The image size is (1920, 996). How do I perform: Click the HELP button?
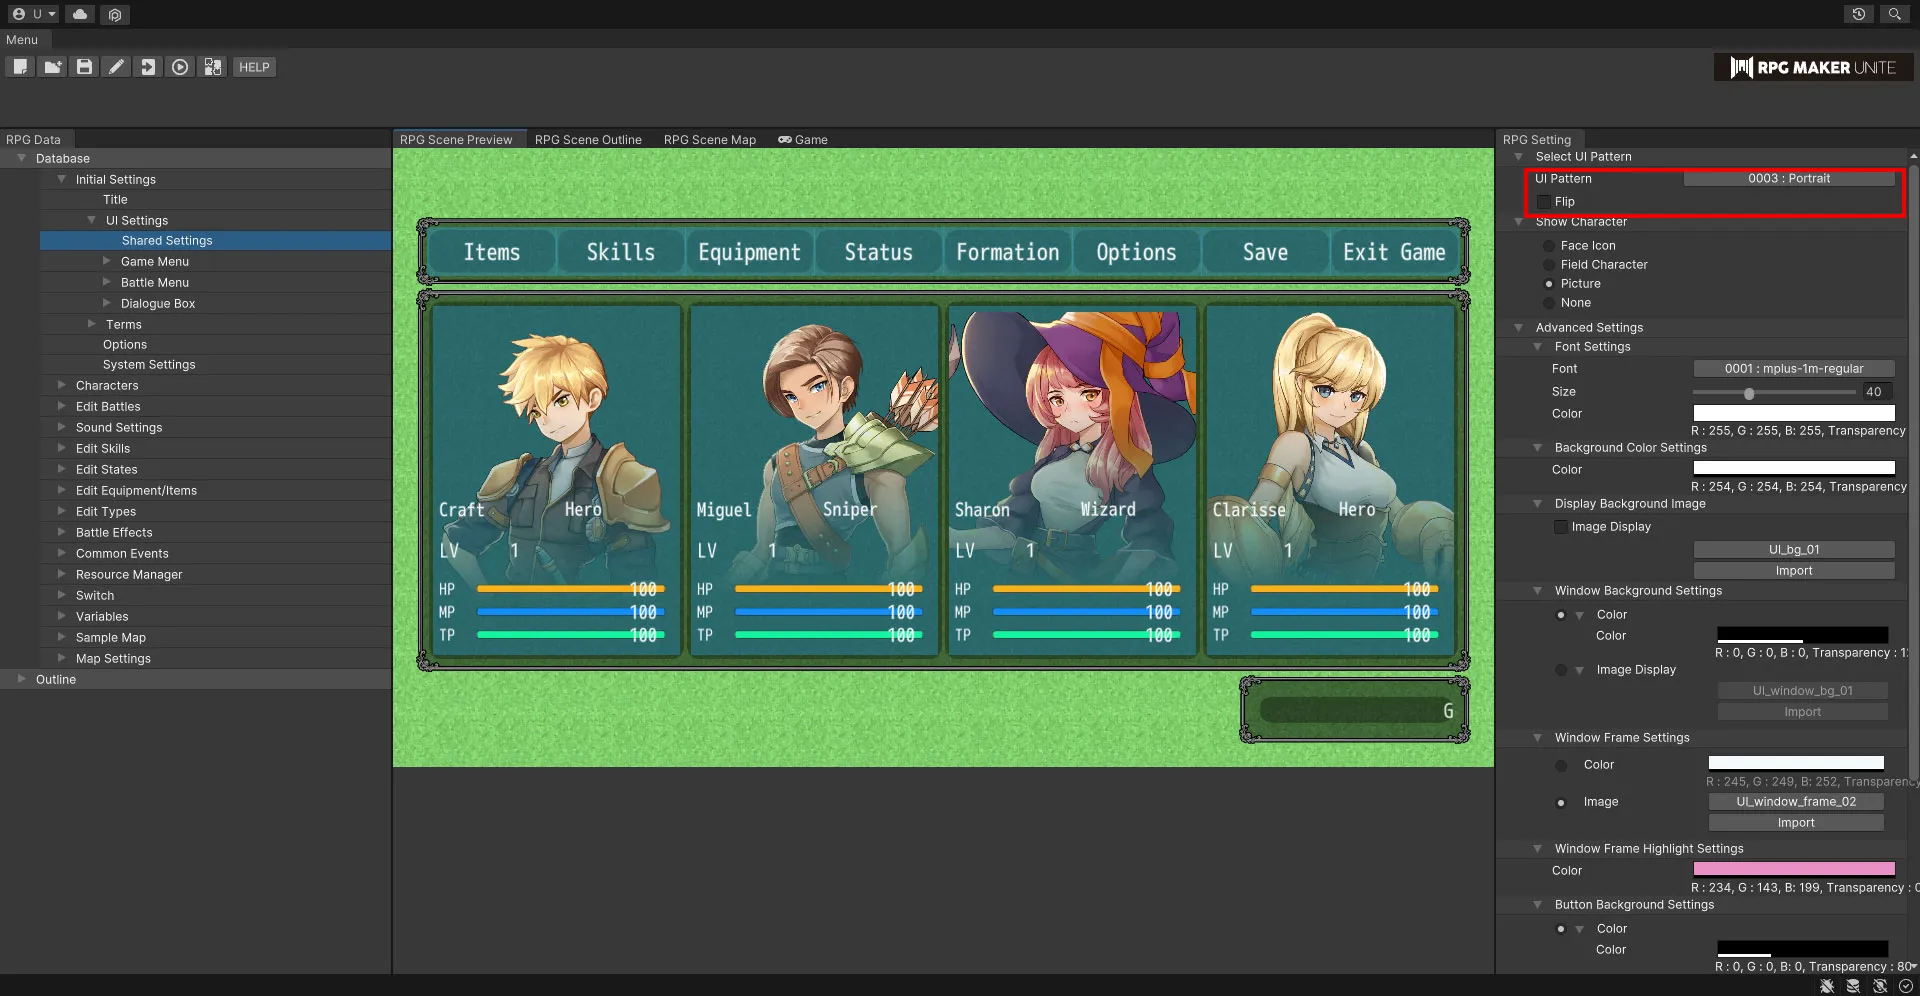(254, 67)
